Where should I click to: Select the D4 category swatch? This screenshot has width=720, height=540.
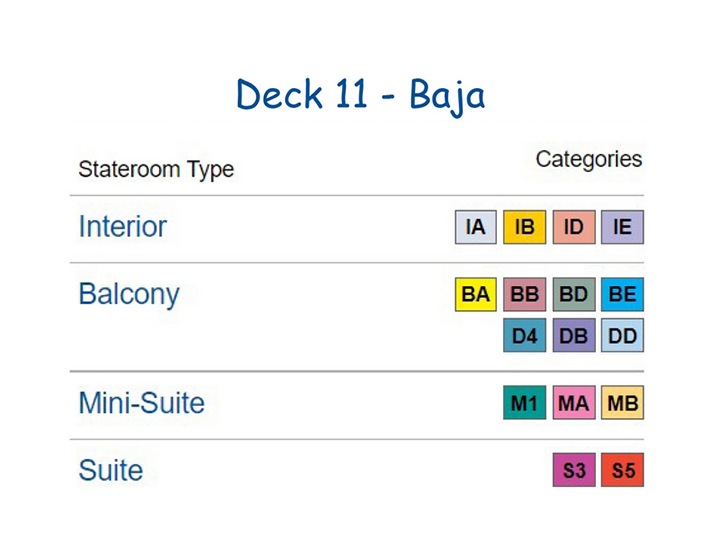click(x=524, y=335)
